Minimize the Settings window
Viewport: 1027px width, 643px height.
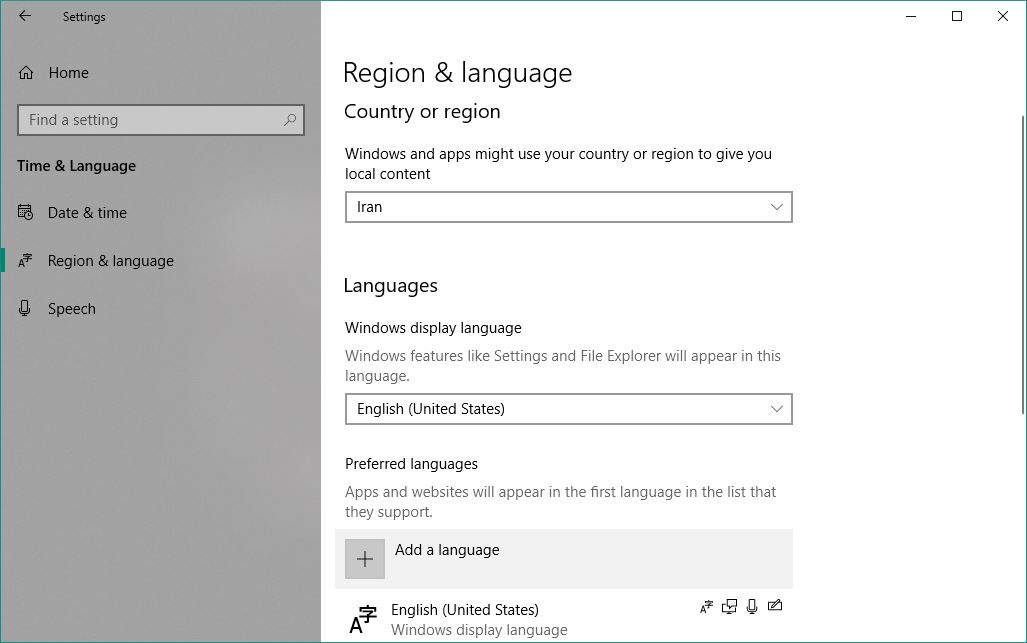click(x=911, y=16)
